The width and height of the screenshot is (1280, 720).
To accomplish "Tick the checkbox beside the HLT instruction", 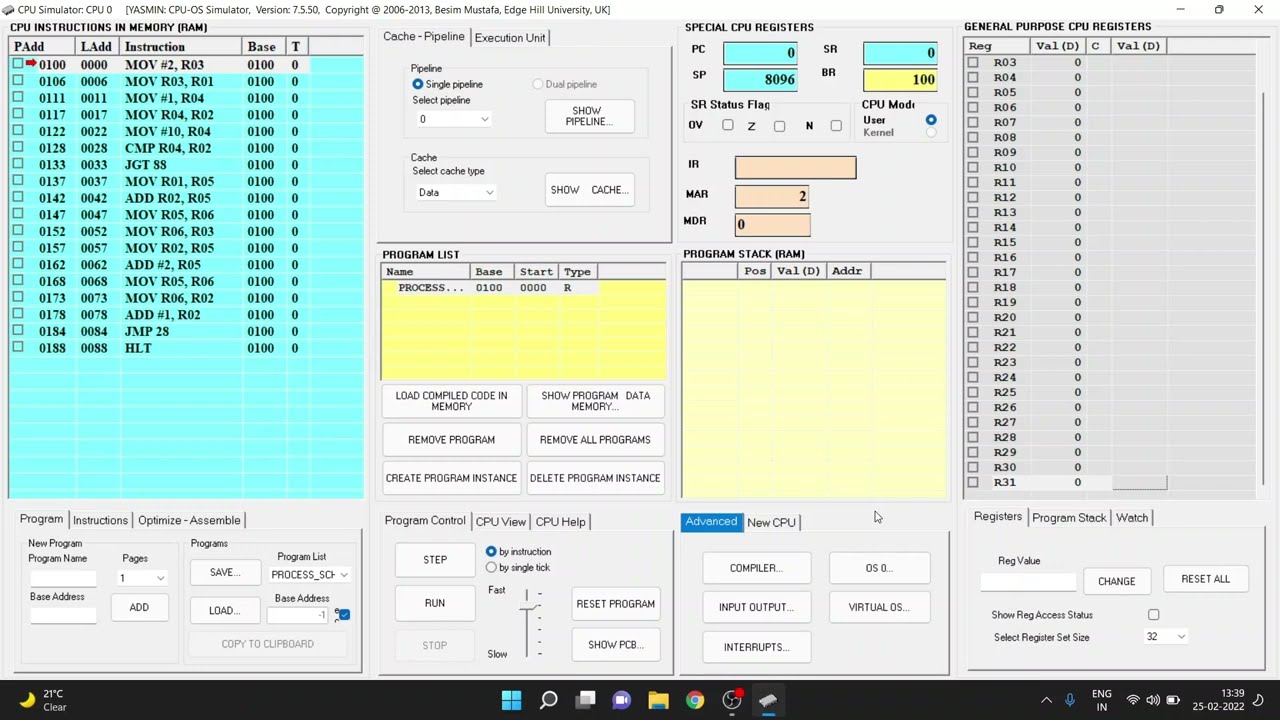I will tap(17, 348).
